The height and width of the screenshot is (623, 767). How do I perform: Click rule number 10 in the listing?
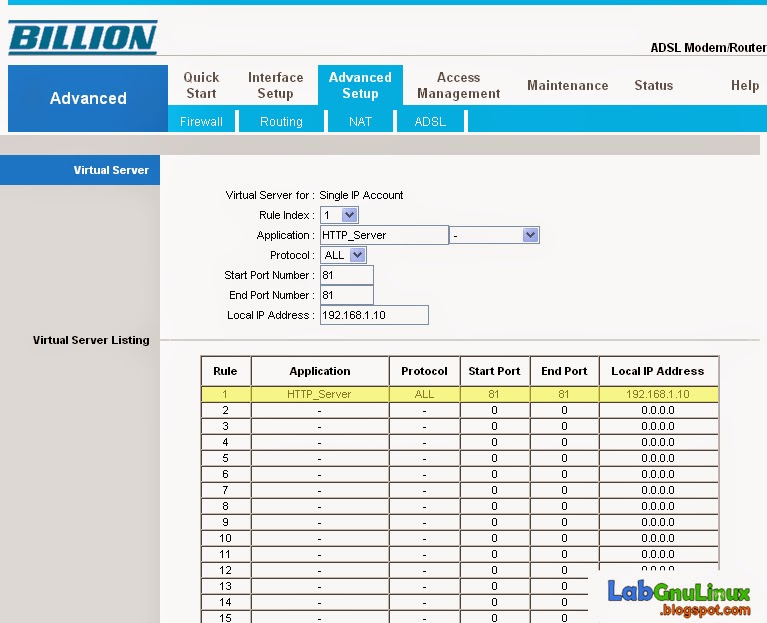pyautogui.click(x=225, y=538)
